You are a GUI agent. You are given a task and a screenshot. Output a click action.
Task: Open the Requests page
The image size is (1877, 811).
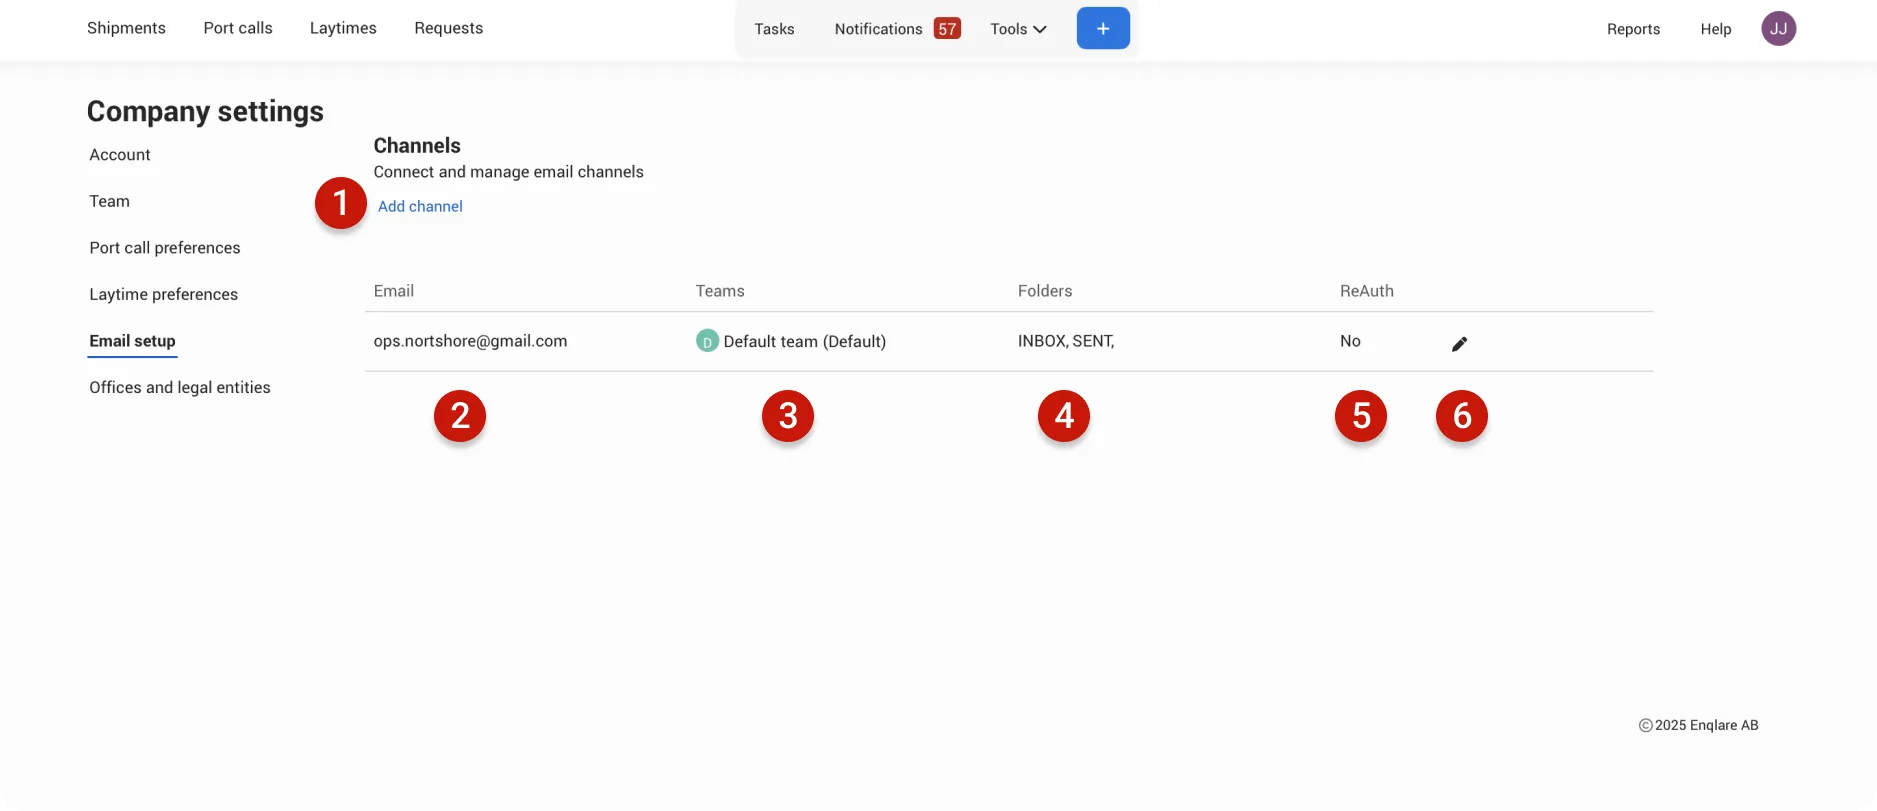[449, 28]
